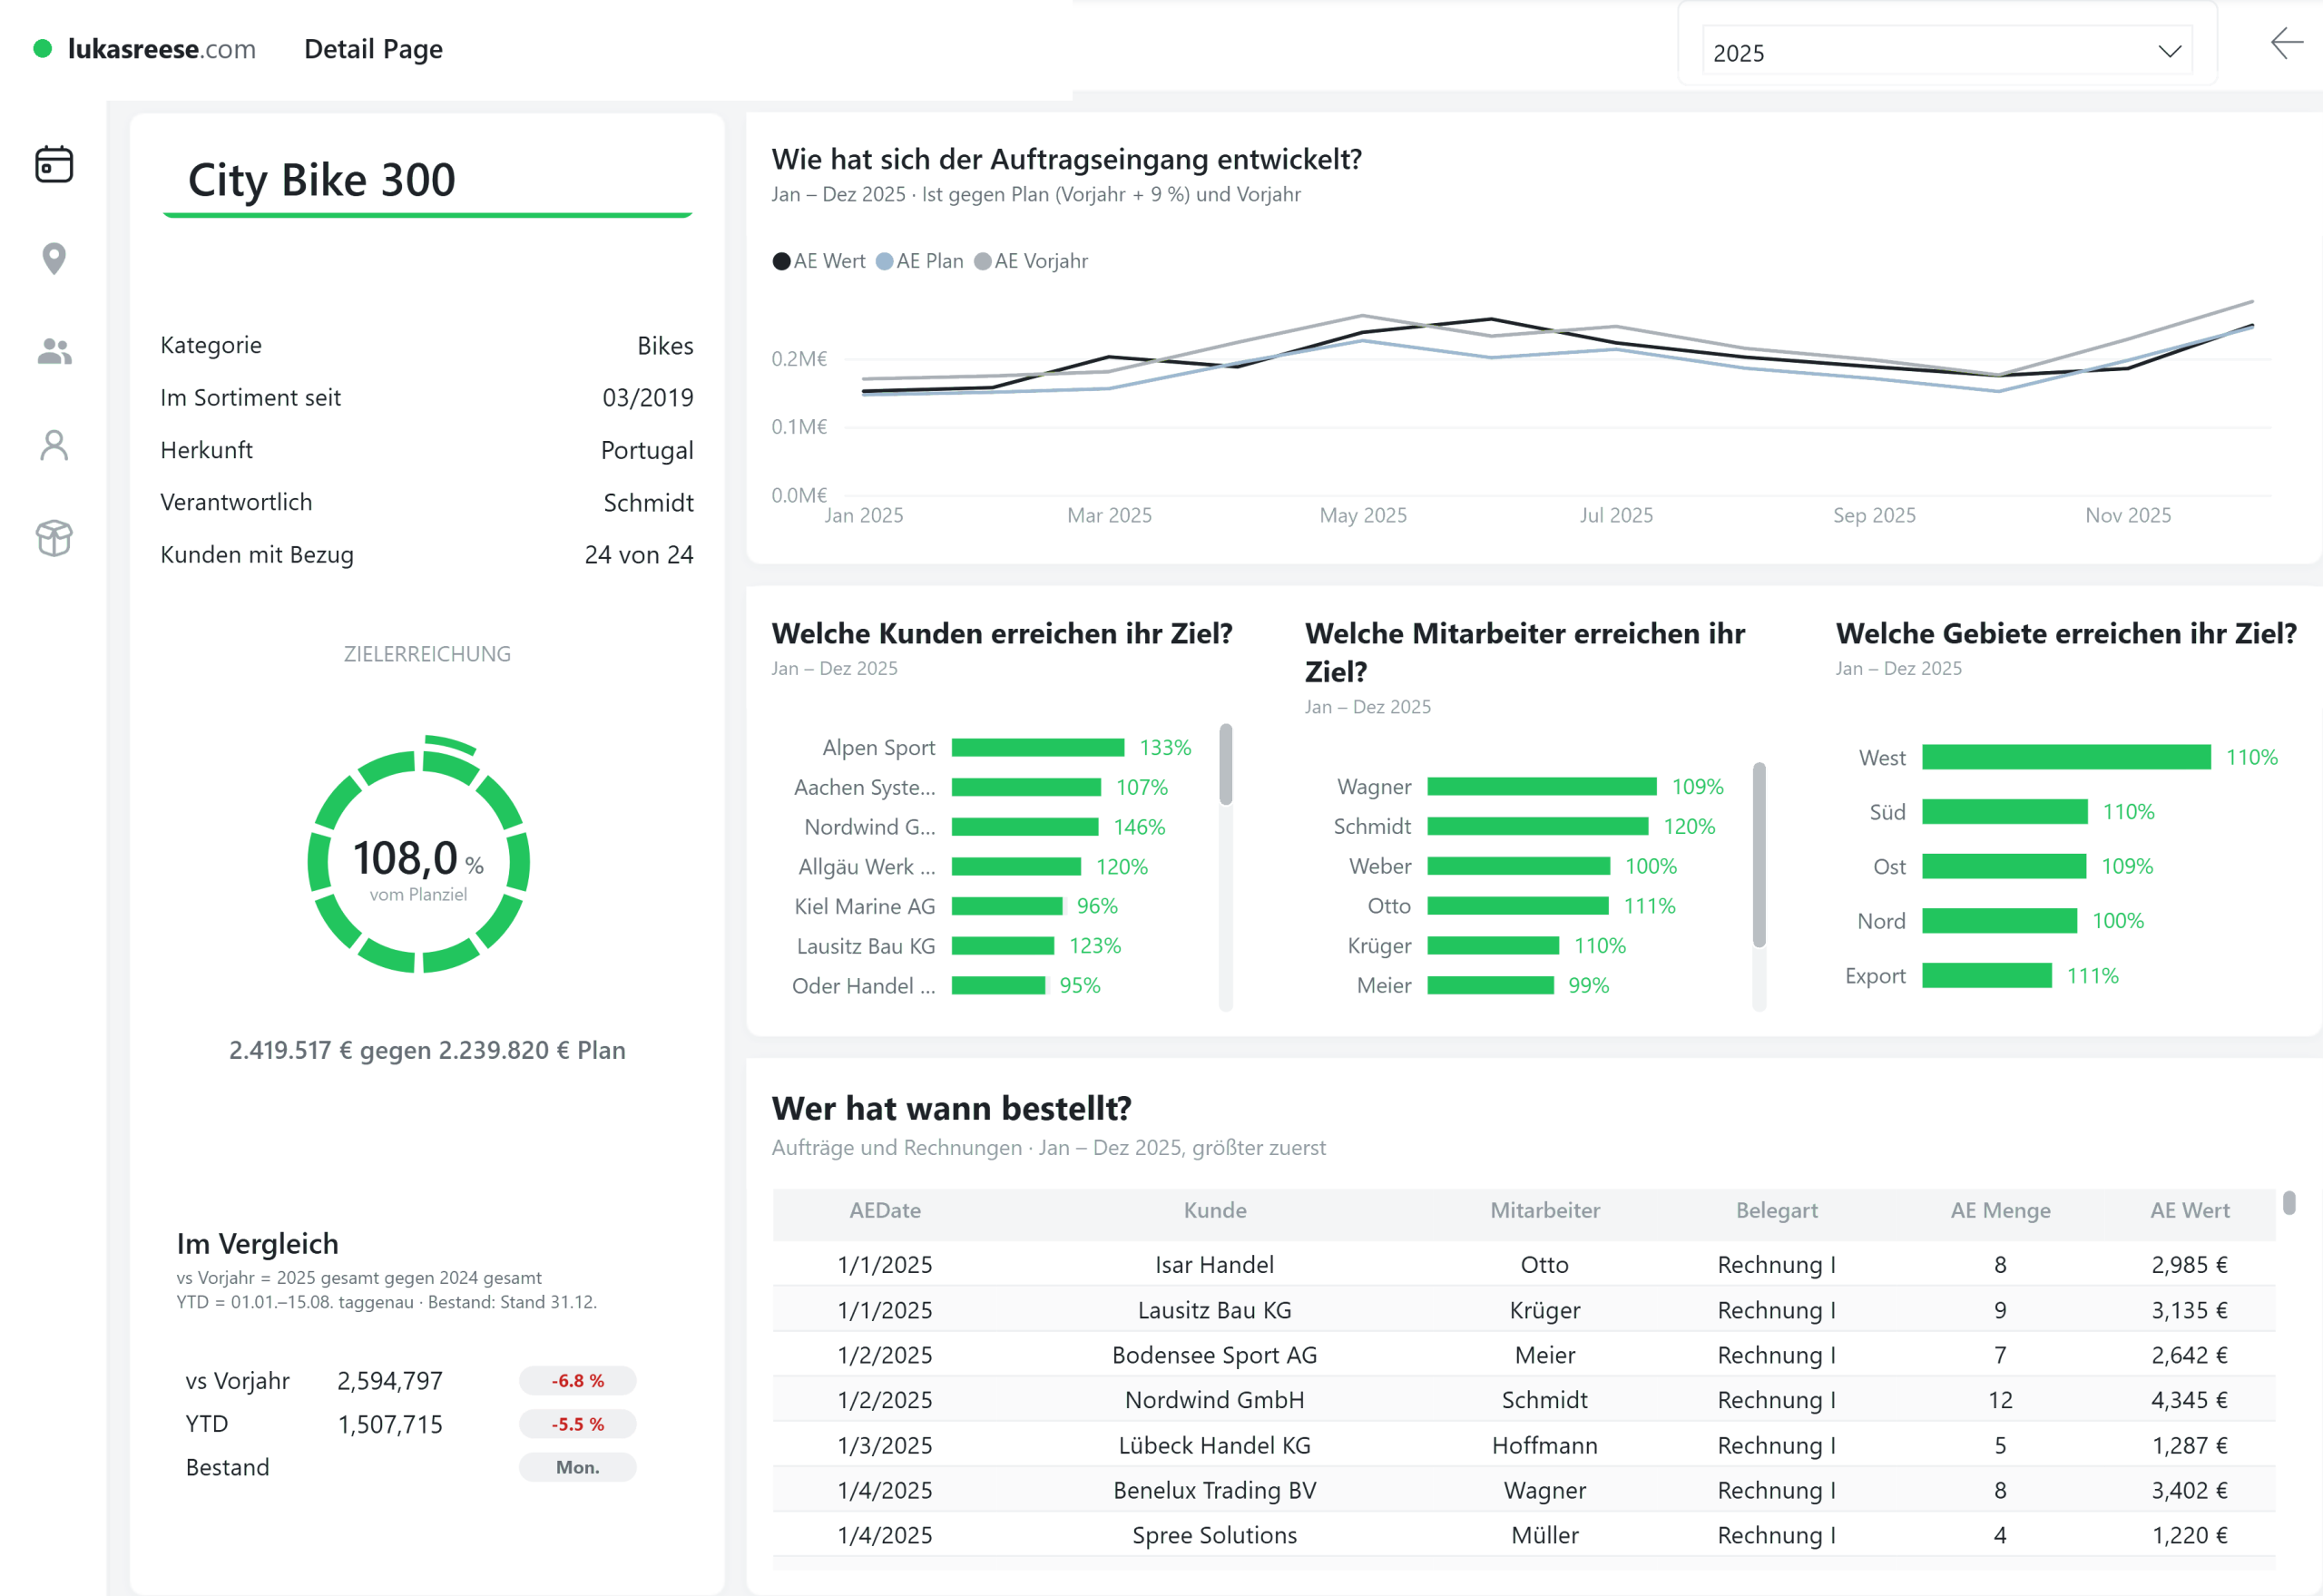Sort table by AE Wert column header
2323x1596 pixels.
coord(2190,1210)
